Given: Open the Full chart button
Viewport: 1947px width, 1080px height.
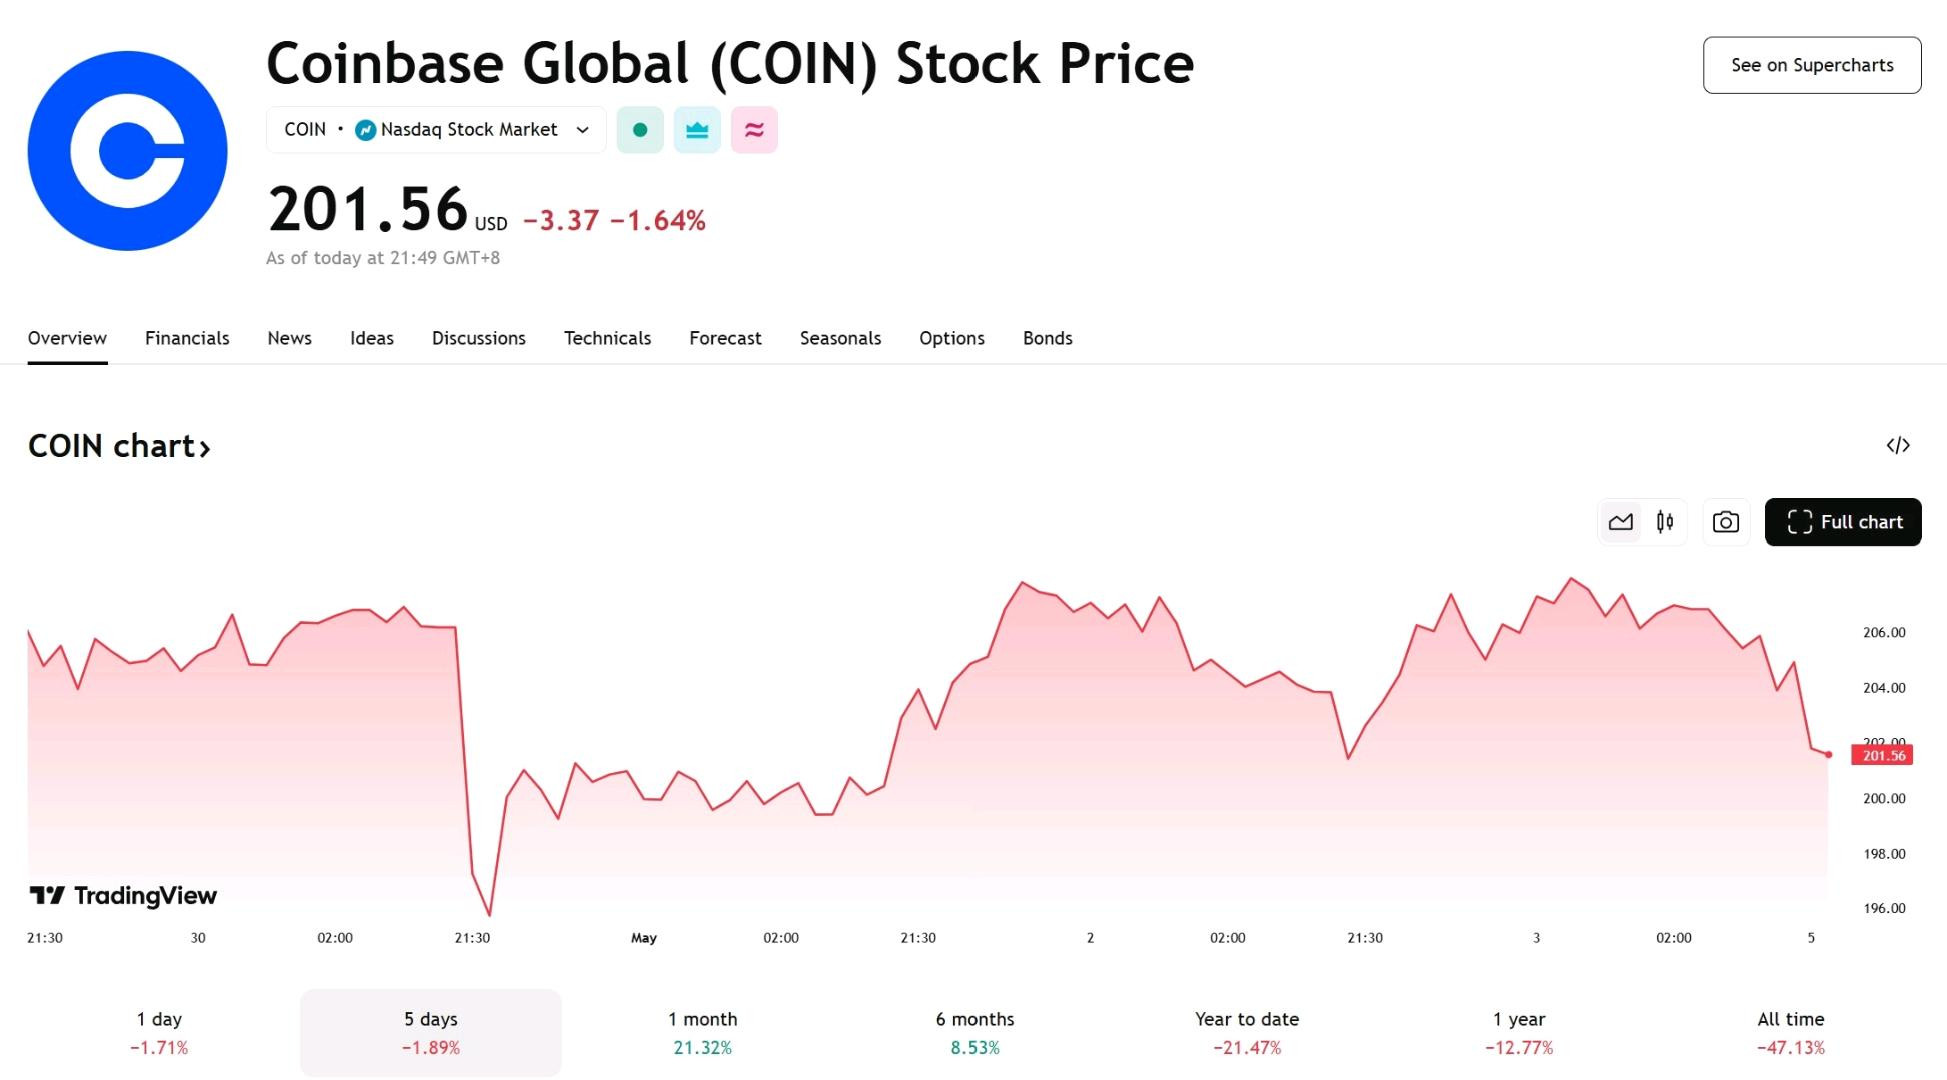Looking at the screenshot, I should click(x=1843, y=522).
